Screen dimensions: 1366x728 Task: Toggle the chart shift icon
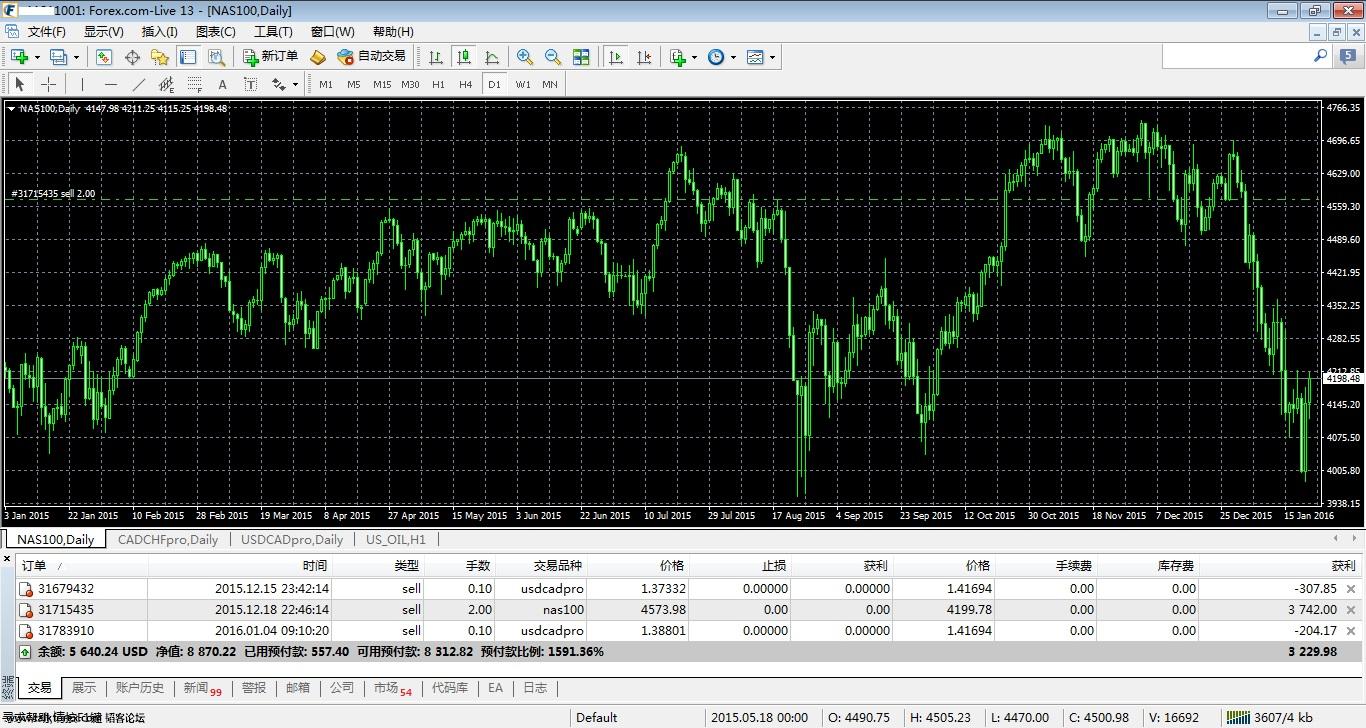click(644, 57)
